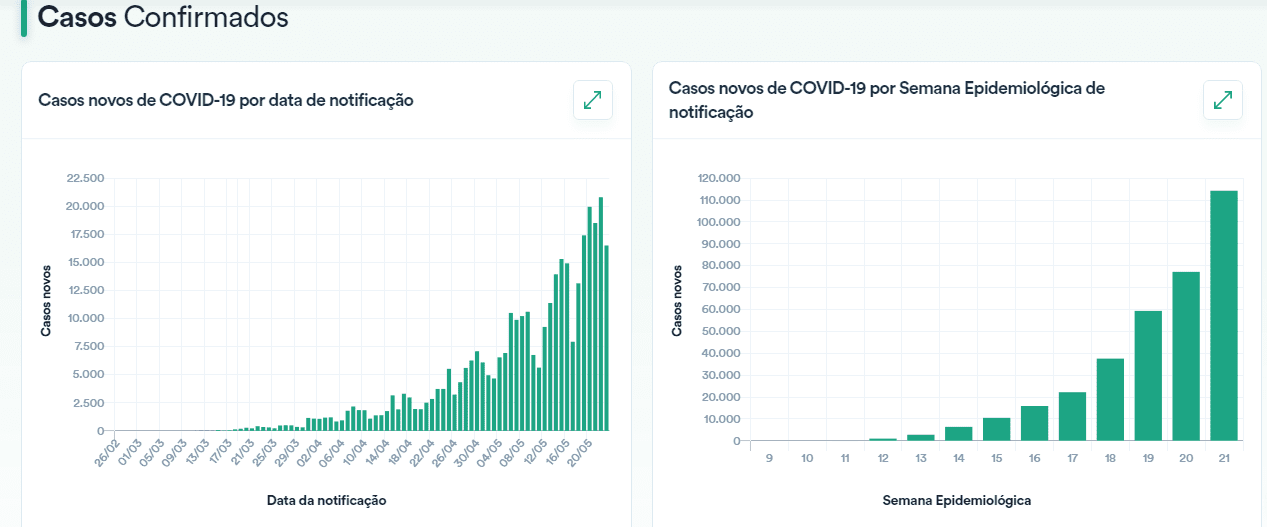1267x527 pixels.
Task: Click the '18/04' date label
Action: [402, 451]
